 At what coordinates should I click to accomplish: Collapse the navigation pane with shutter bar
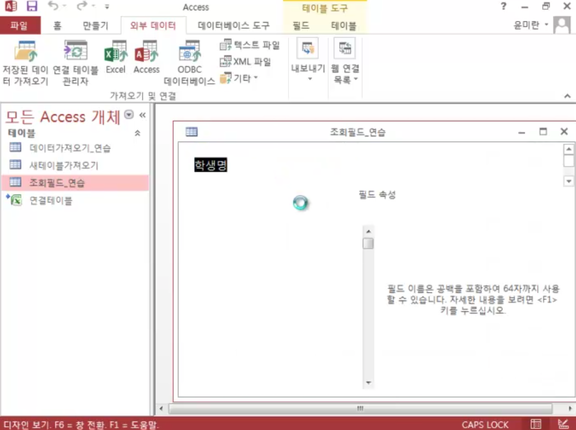[x=143, y=115]
